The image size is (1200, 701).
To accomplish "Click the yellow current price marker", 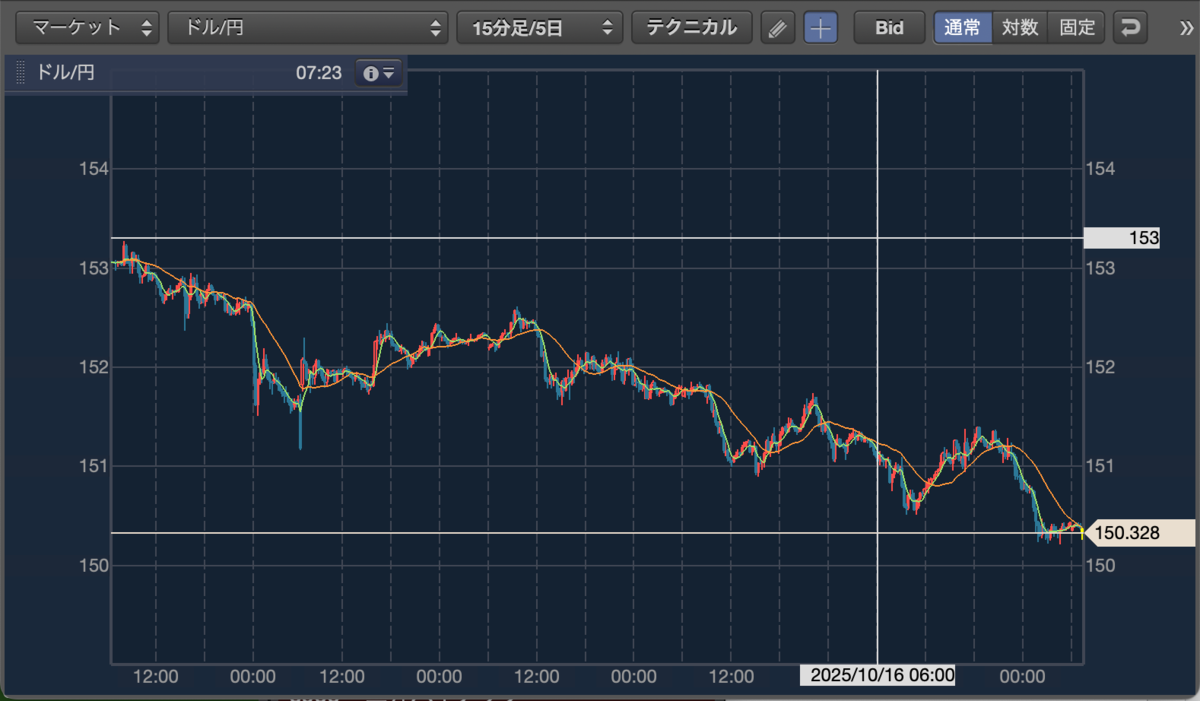I will pos(1084,532).
